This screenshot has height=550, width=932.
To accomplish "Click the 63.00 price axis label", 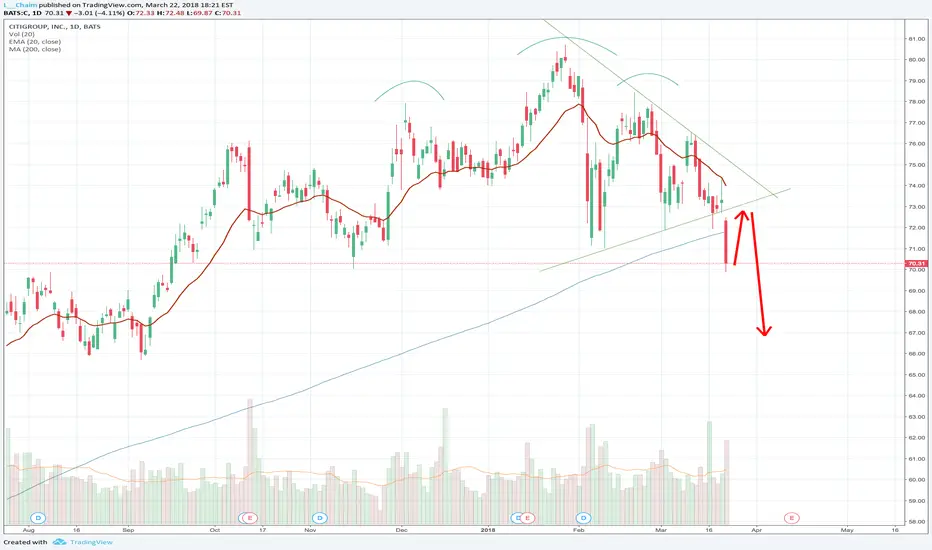I will [x=916, y=417].
